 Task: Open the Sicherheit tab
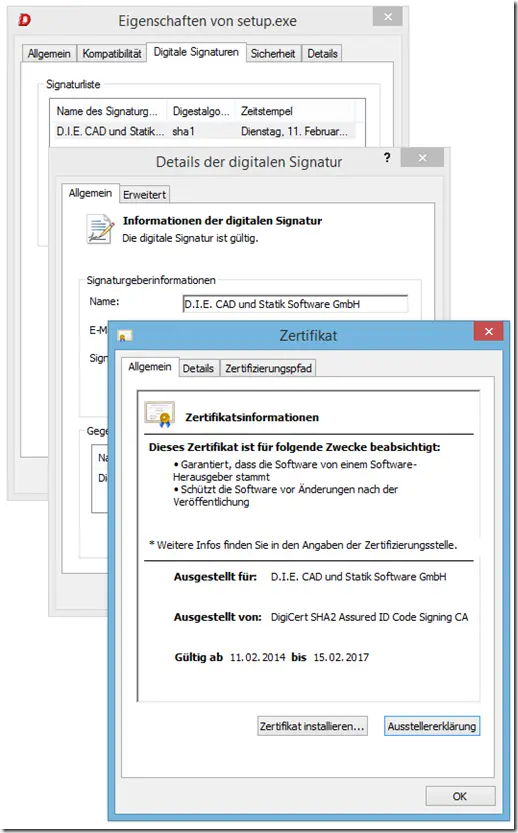pos(273,54)
